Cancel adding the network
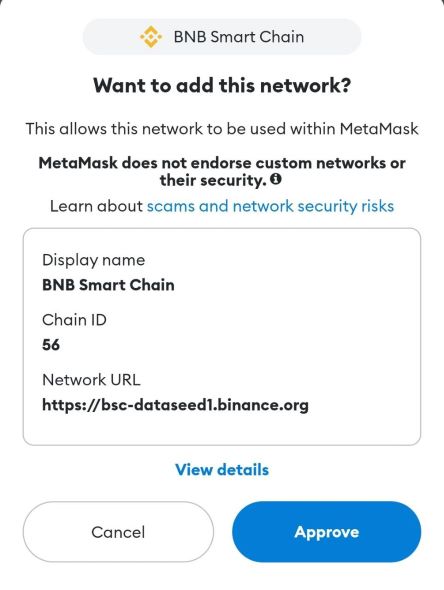 (118, 532)
